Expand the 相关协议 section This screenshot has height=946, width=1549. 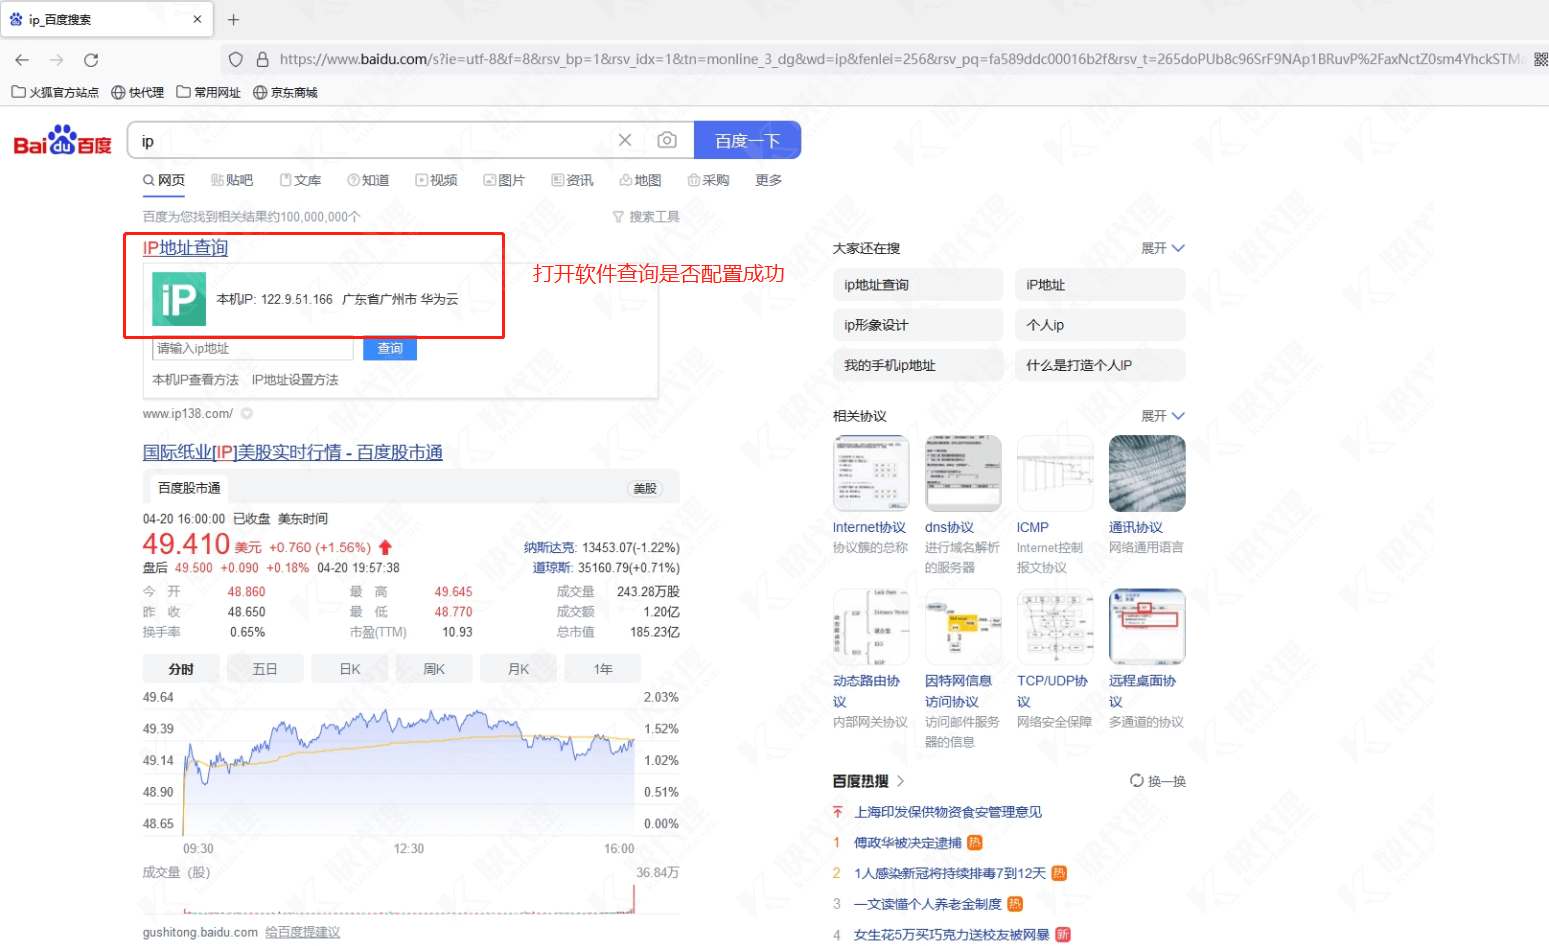(1163, 416)
